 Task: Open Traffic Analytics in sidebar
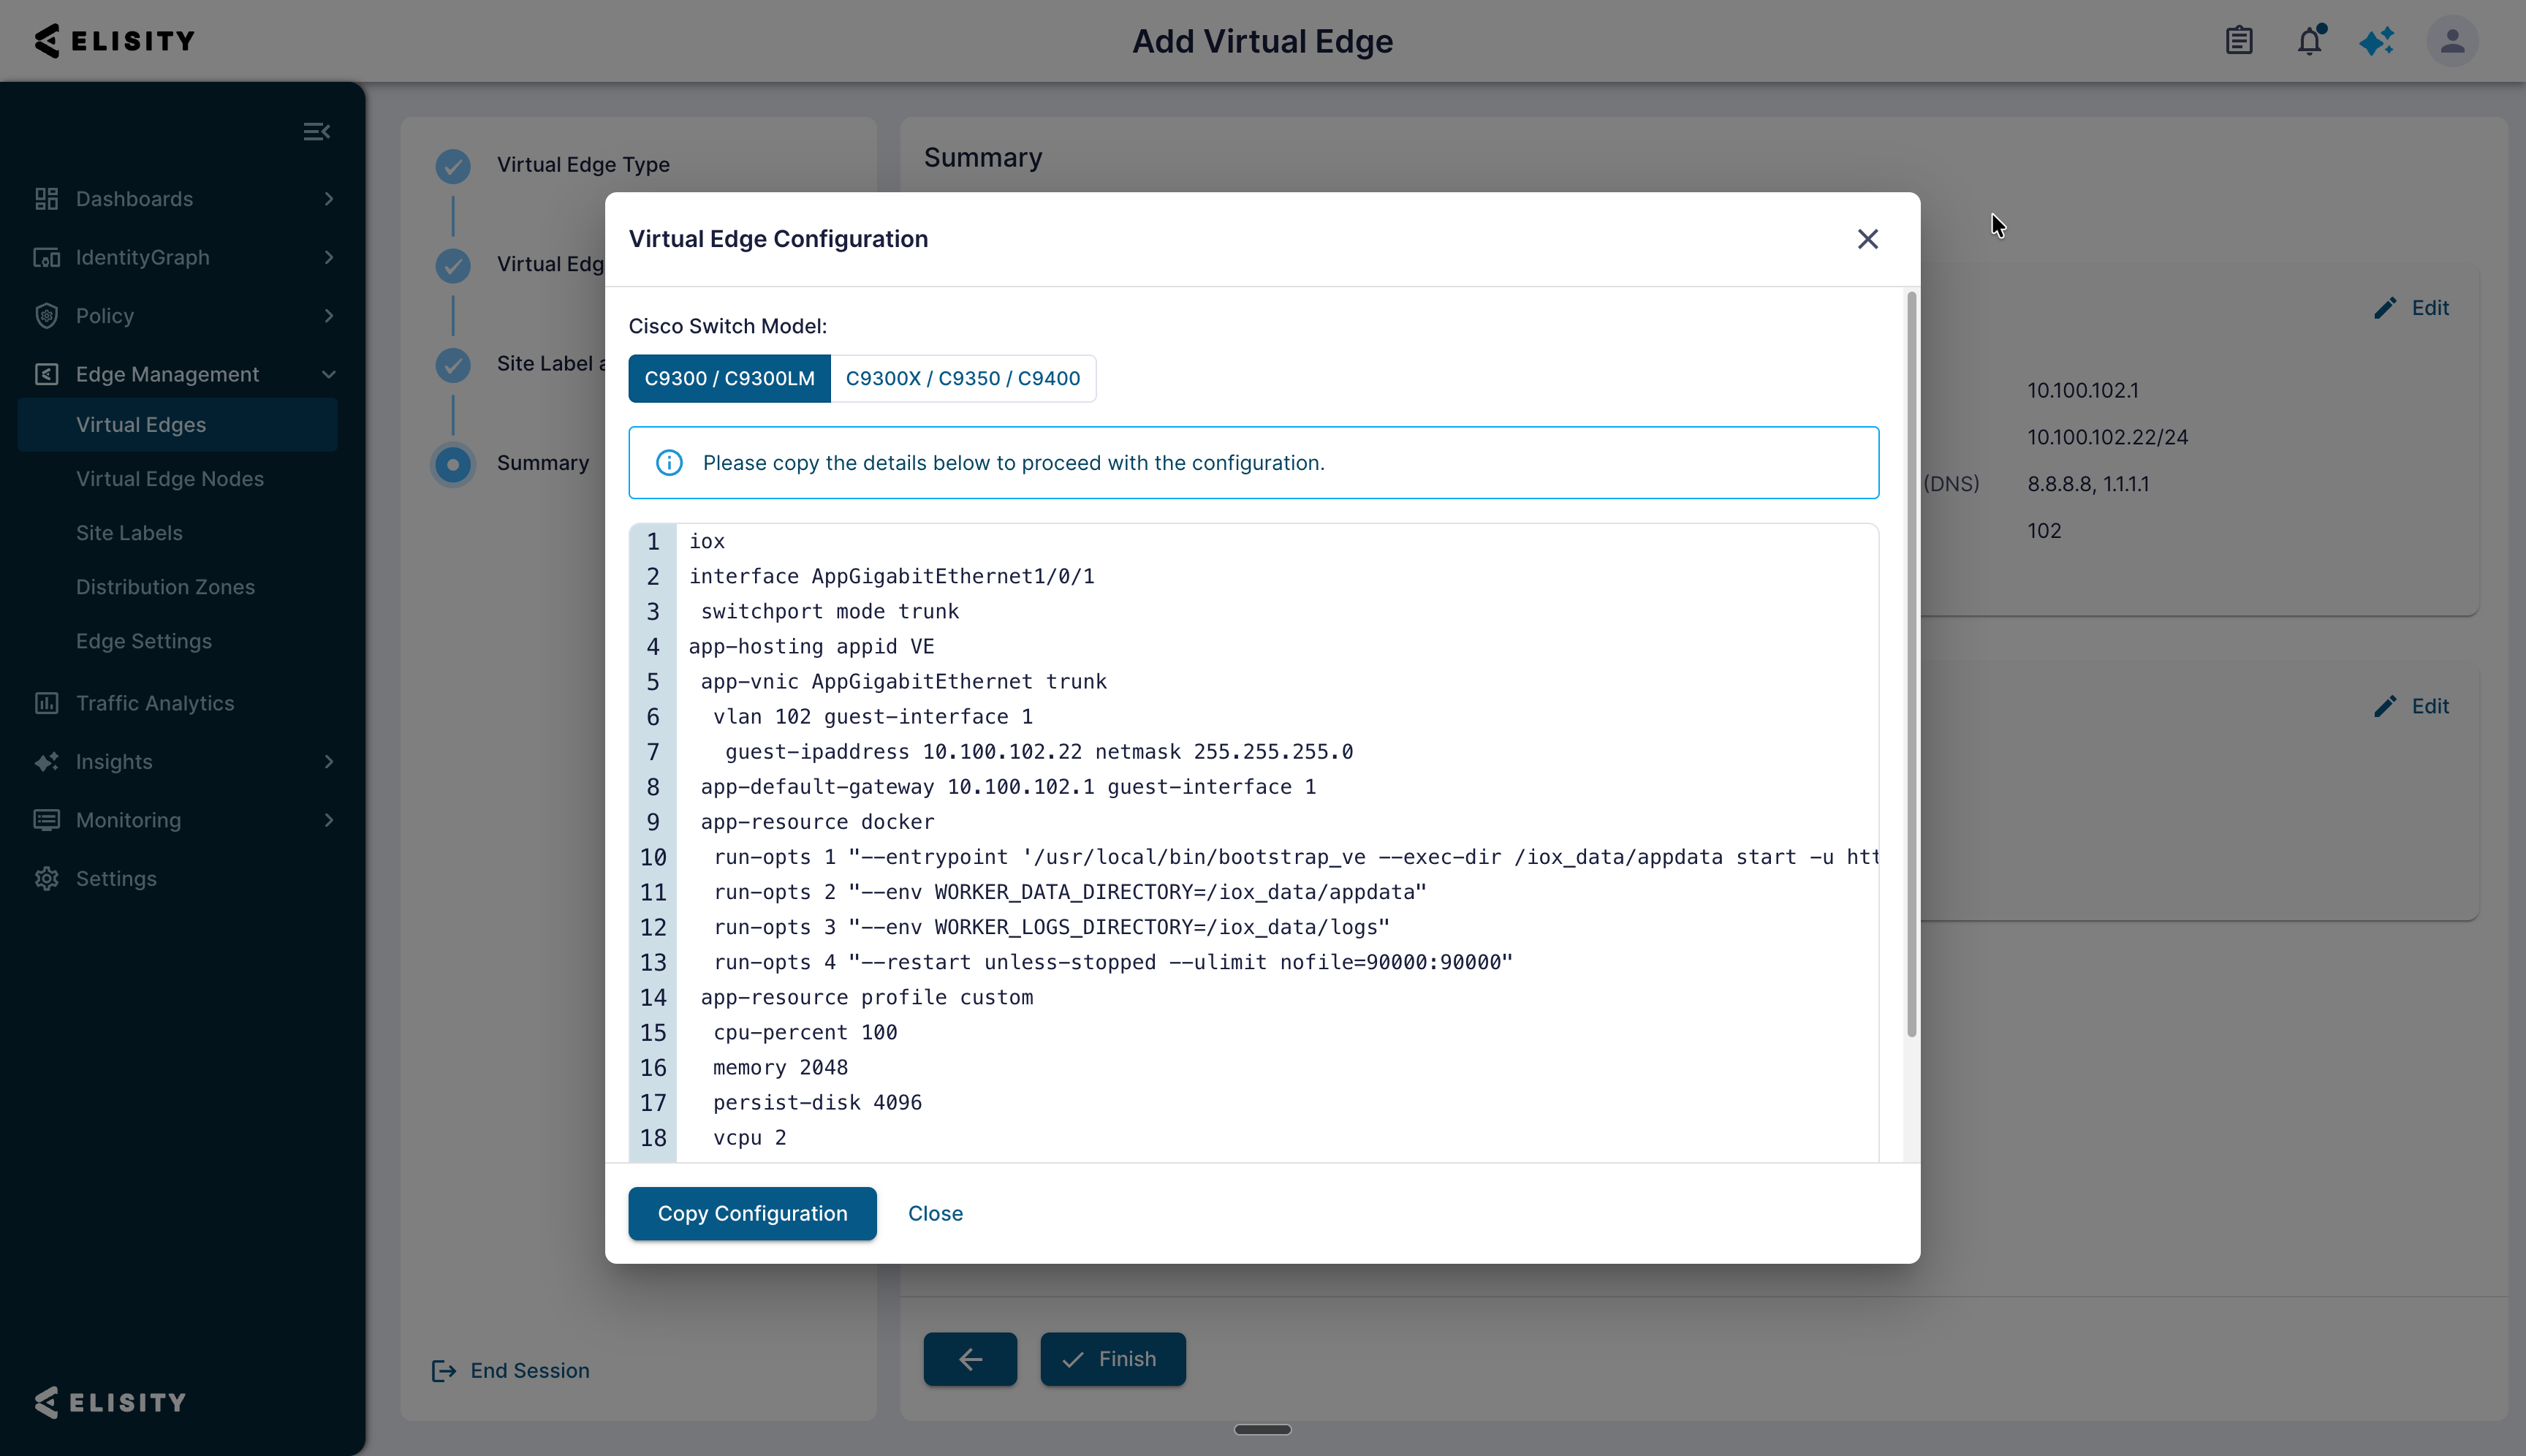[155, 703]
